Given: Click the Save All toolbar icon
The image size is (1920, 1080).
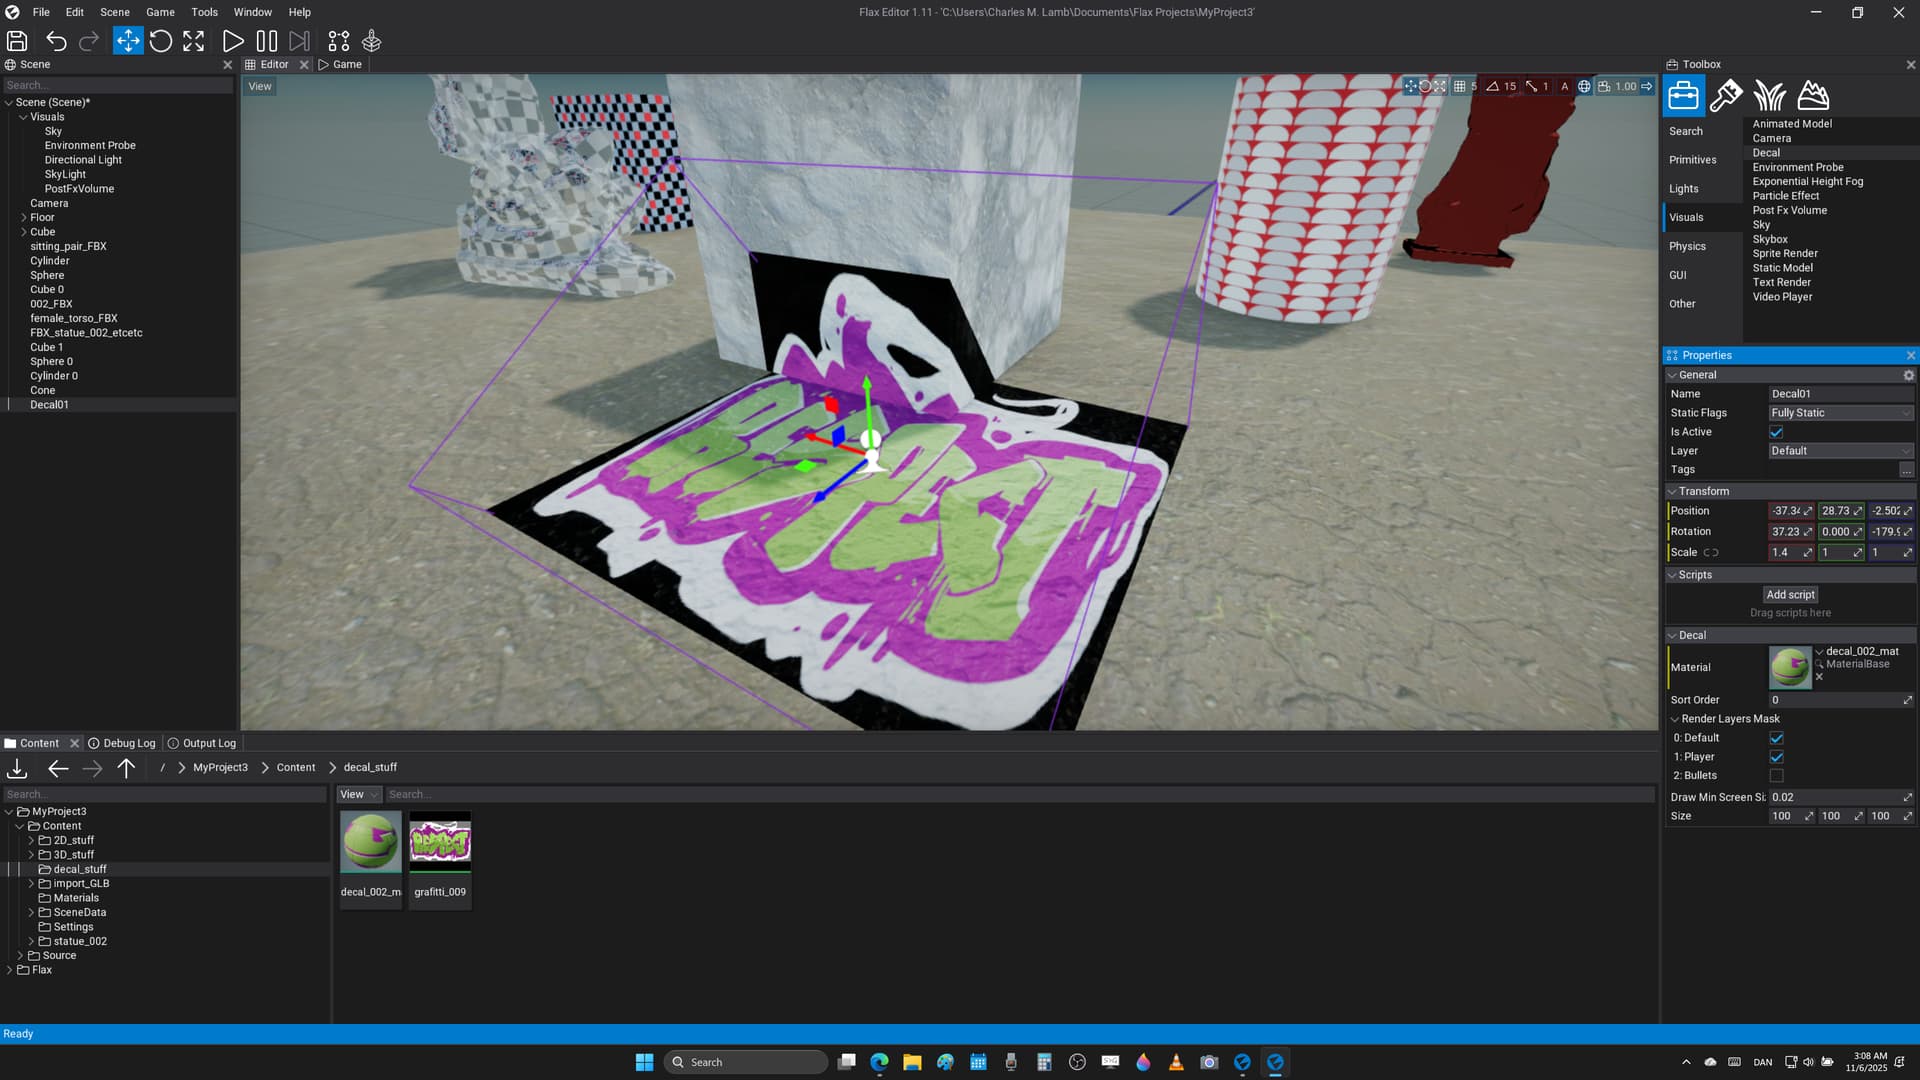Looking at the screenshot, I should [x=17, y=41].
